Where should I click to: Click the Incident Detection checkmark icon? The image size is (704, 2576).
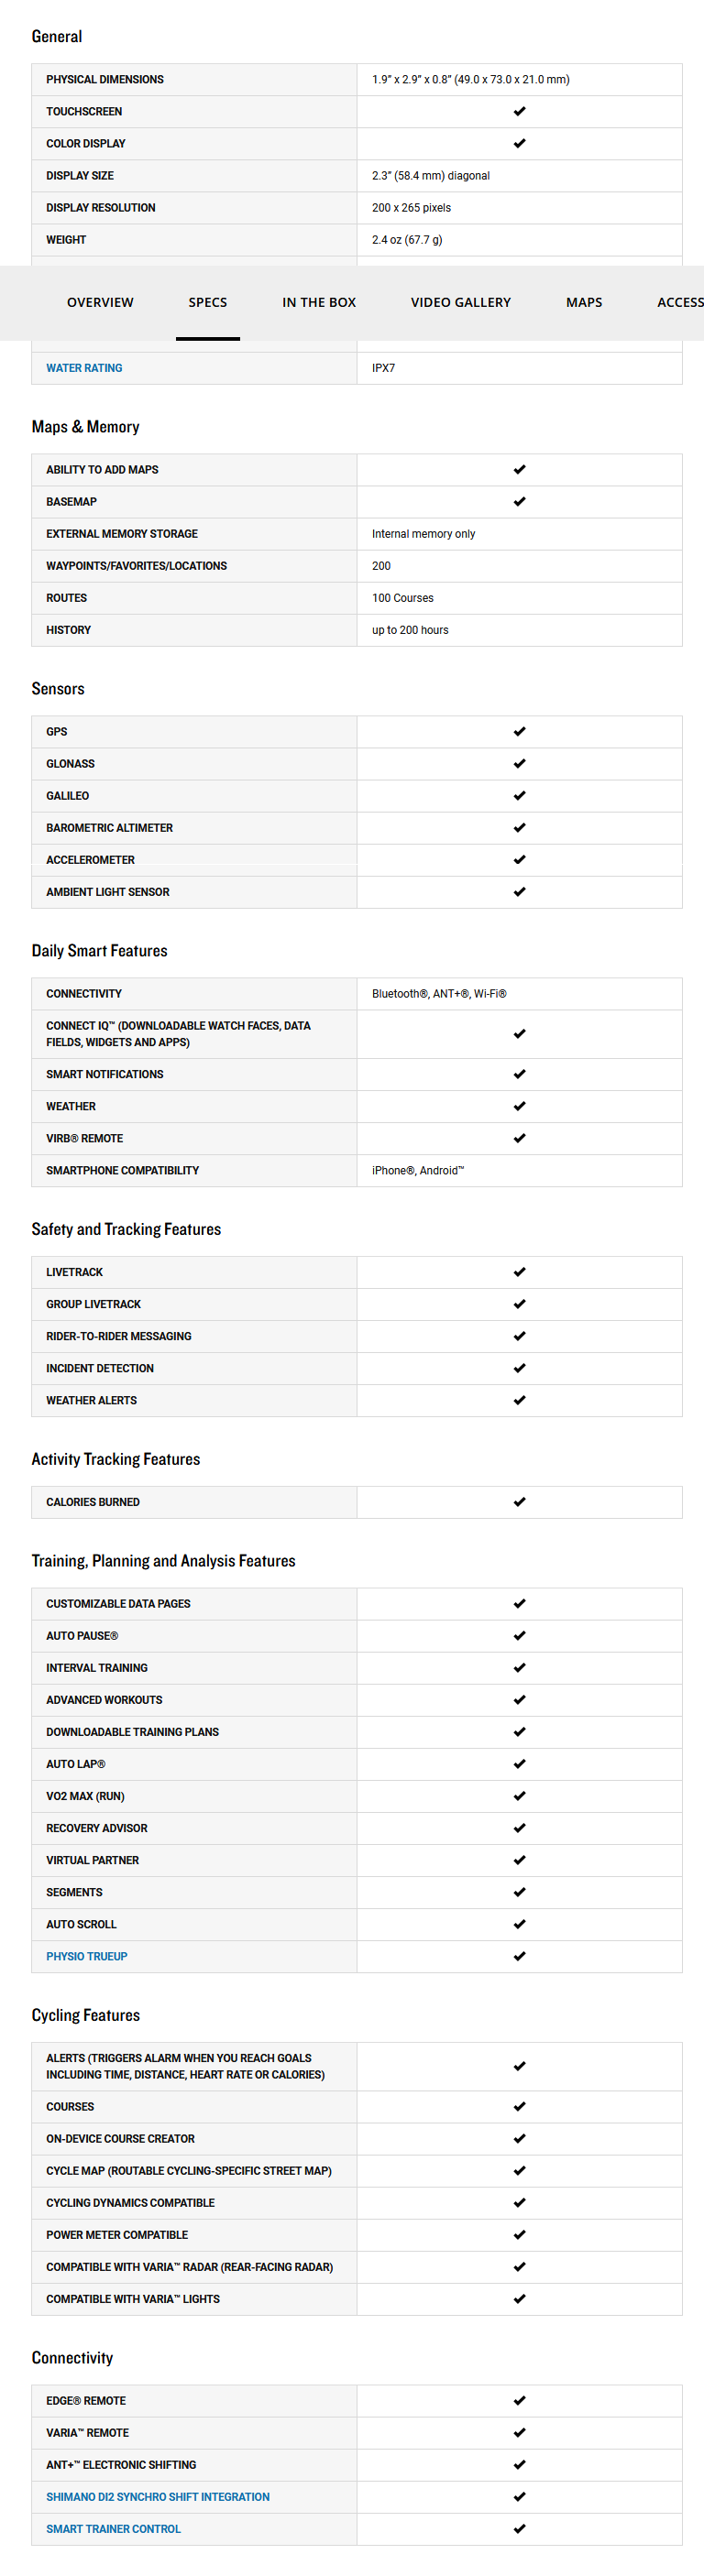(519, 1368)
